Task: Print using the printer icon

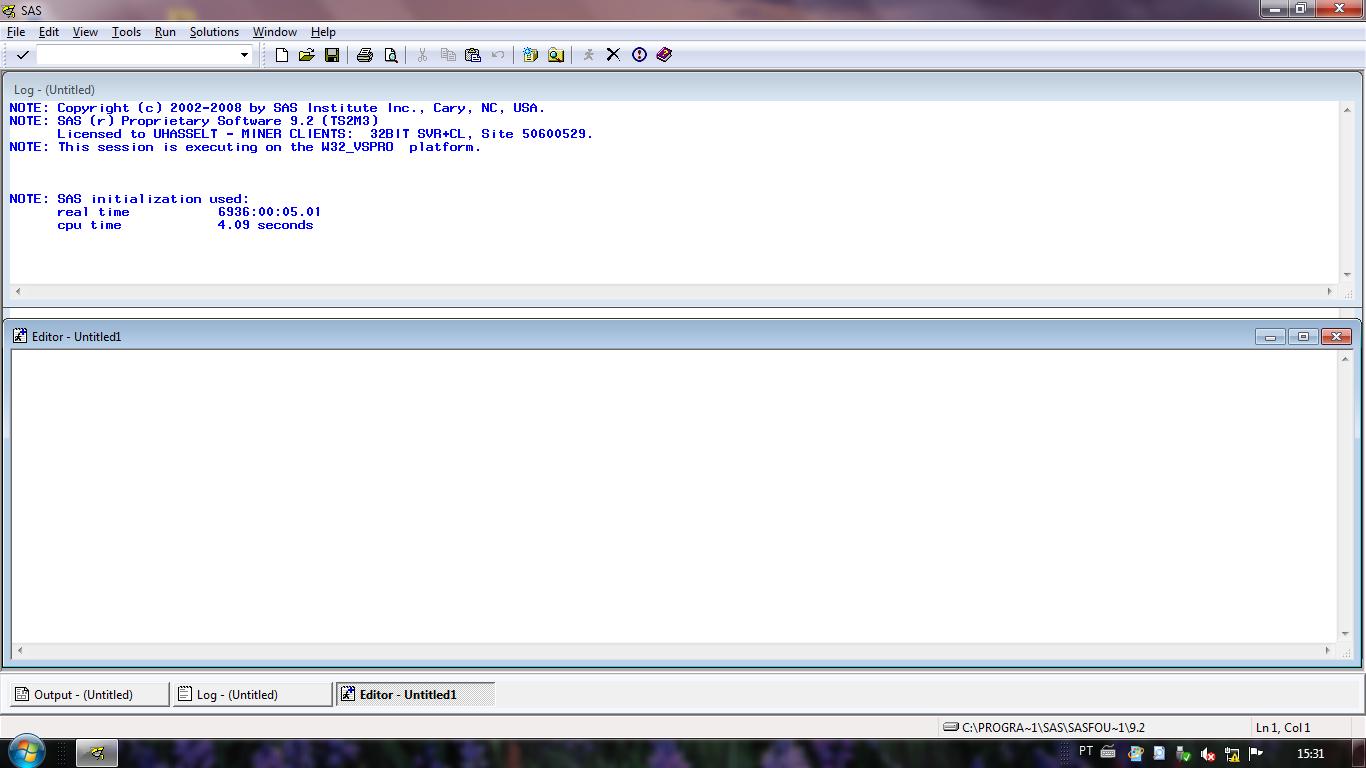Action: 365,55
